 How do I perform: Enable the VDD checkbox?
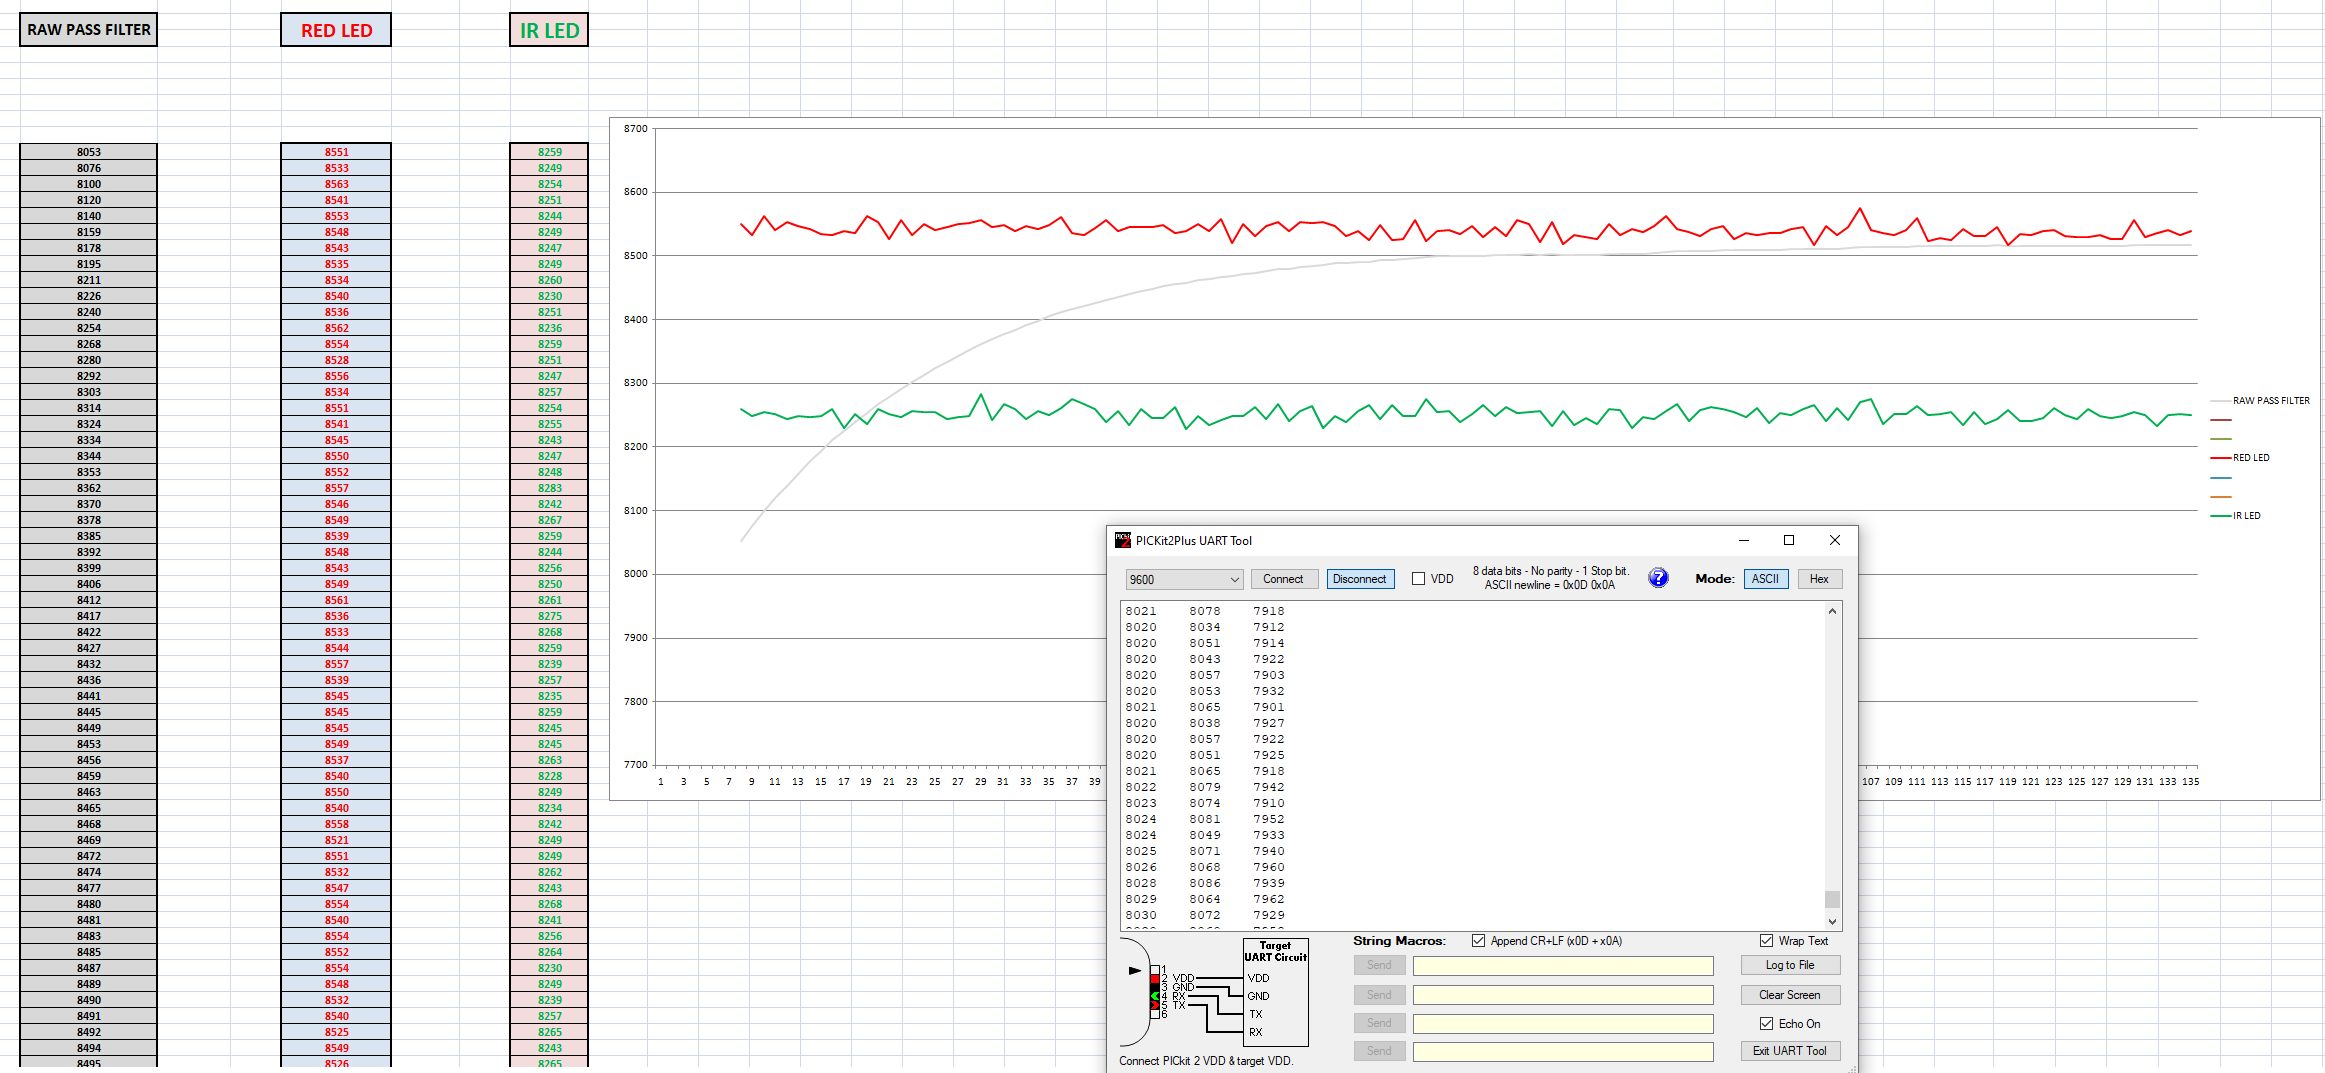pyautogui.click(x=1418, y=579)
